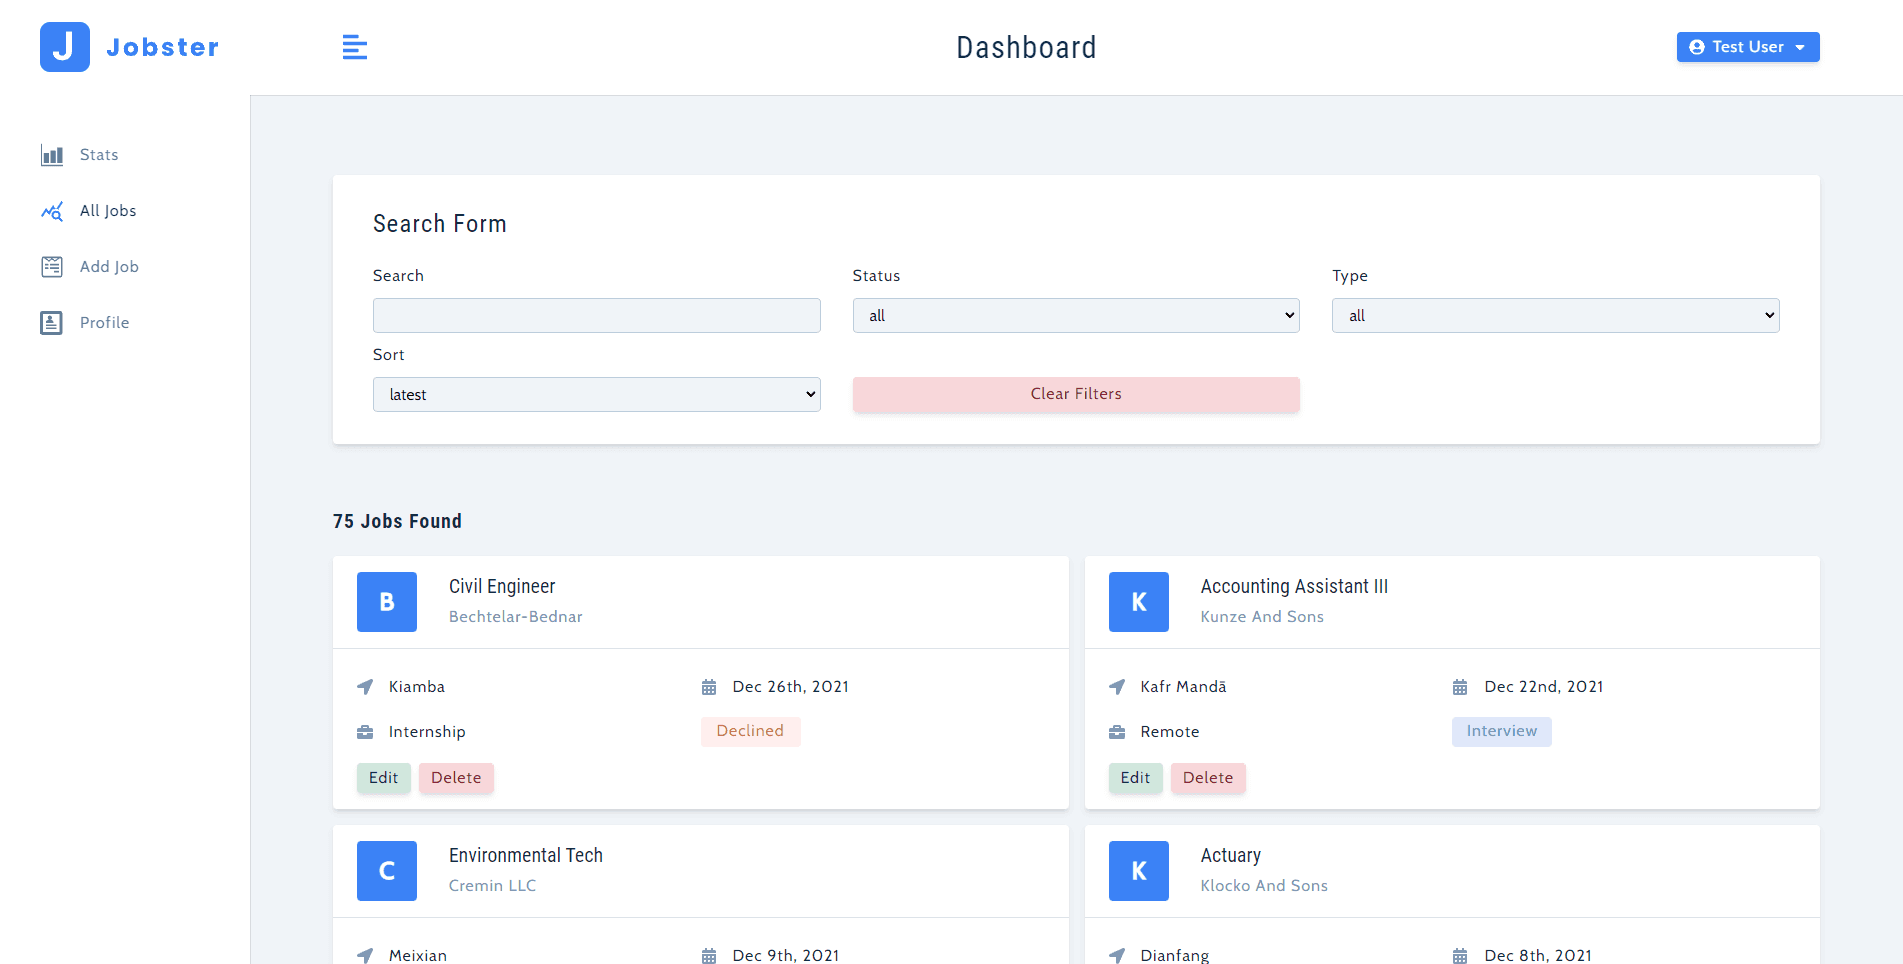Expand the Sort dropdown

point(596,395)
